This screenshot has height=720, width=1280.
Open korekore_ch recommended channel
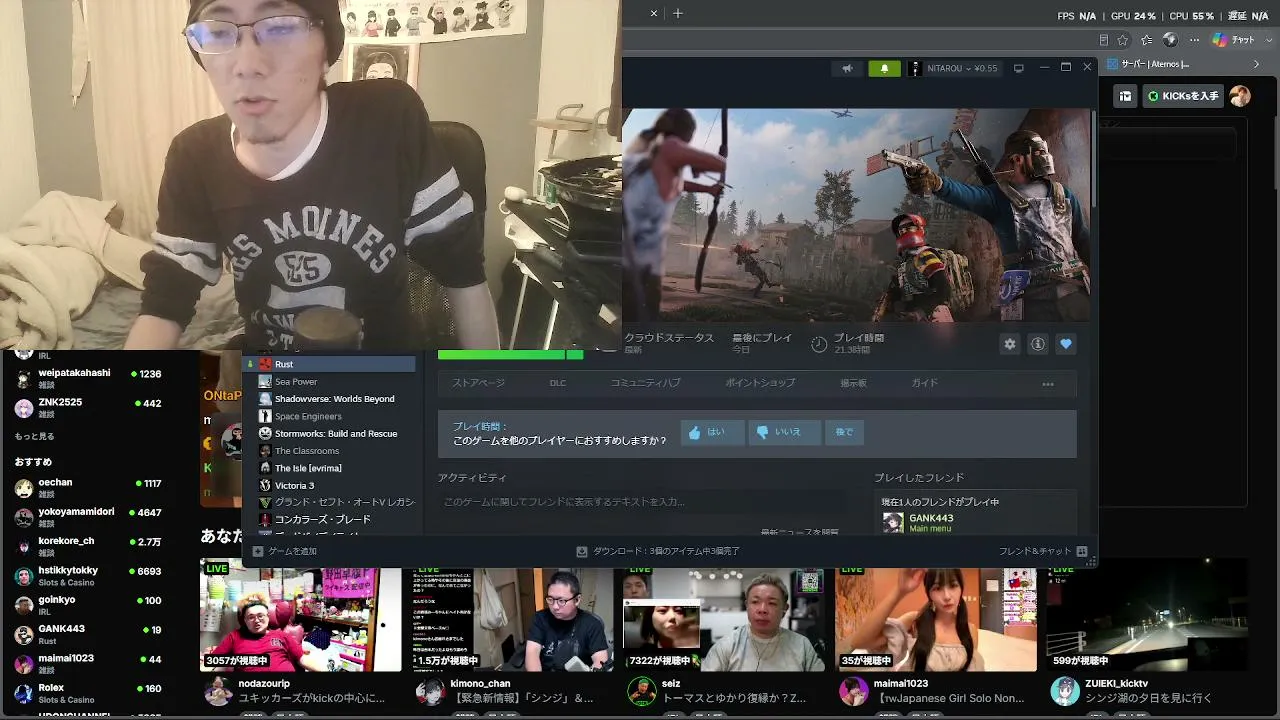87,546
